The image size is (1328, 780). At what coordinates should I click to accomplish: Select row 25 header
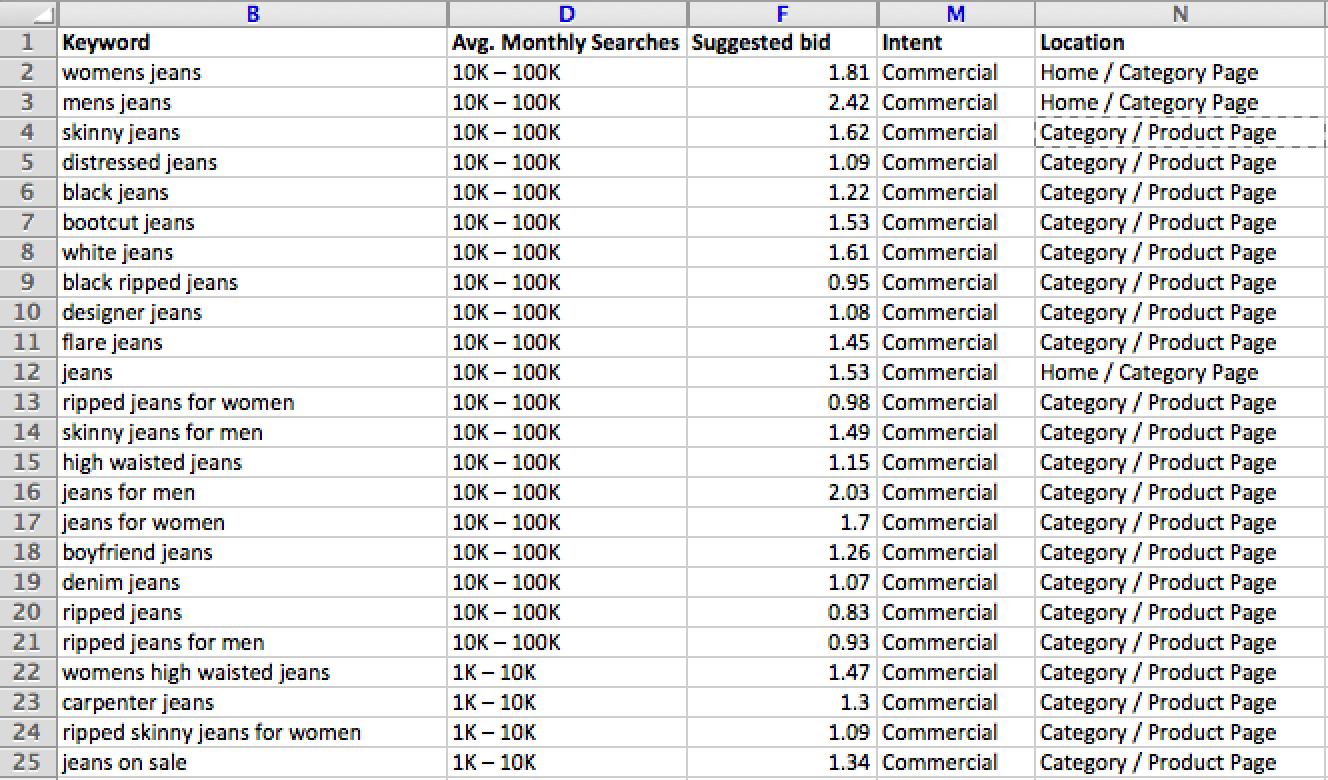28,762
